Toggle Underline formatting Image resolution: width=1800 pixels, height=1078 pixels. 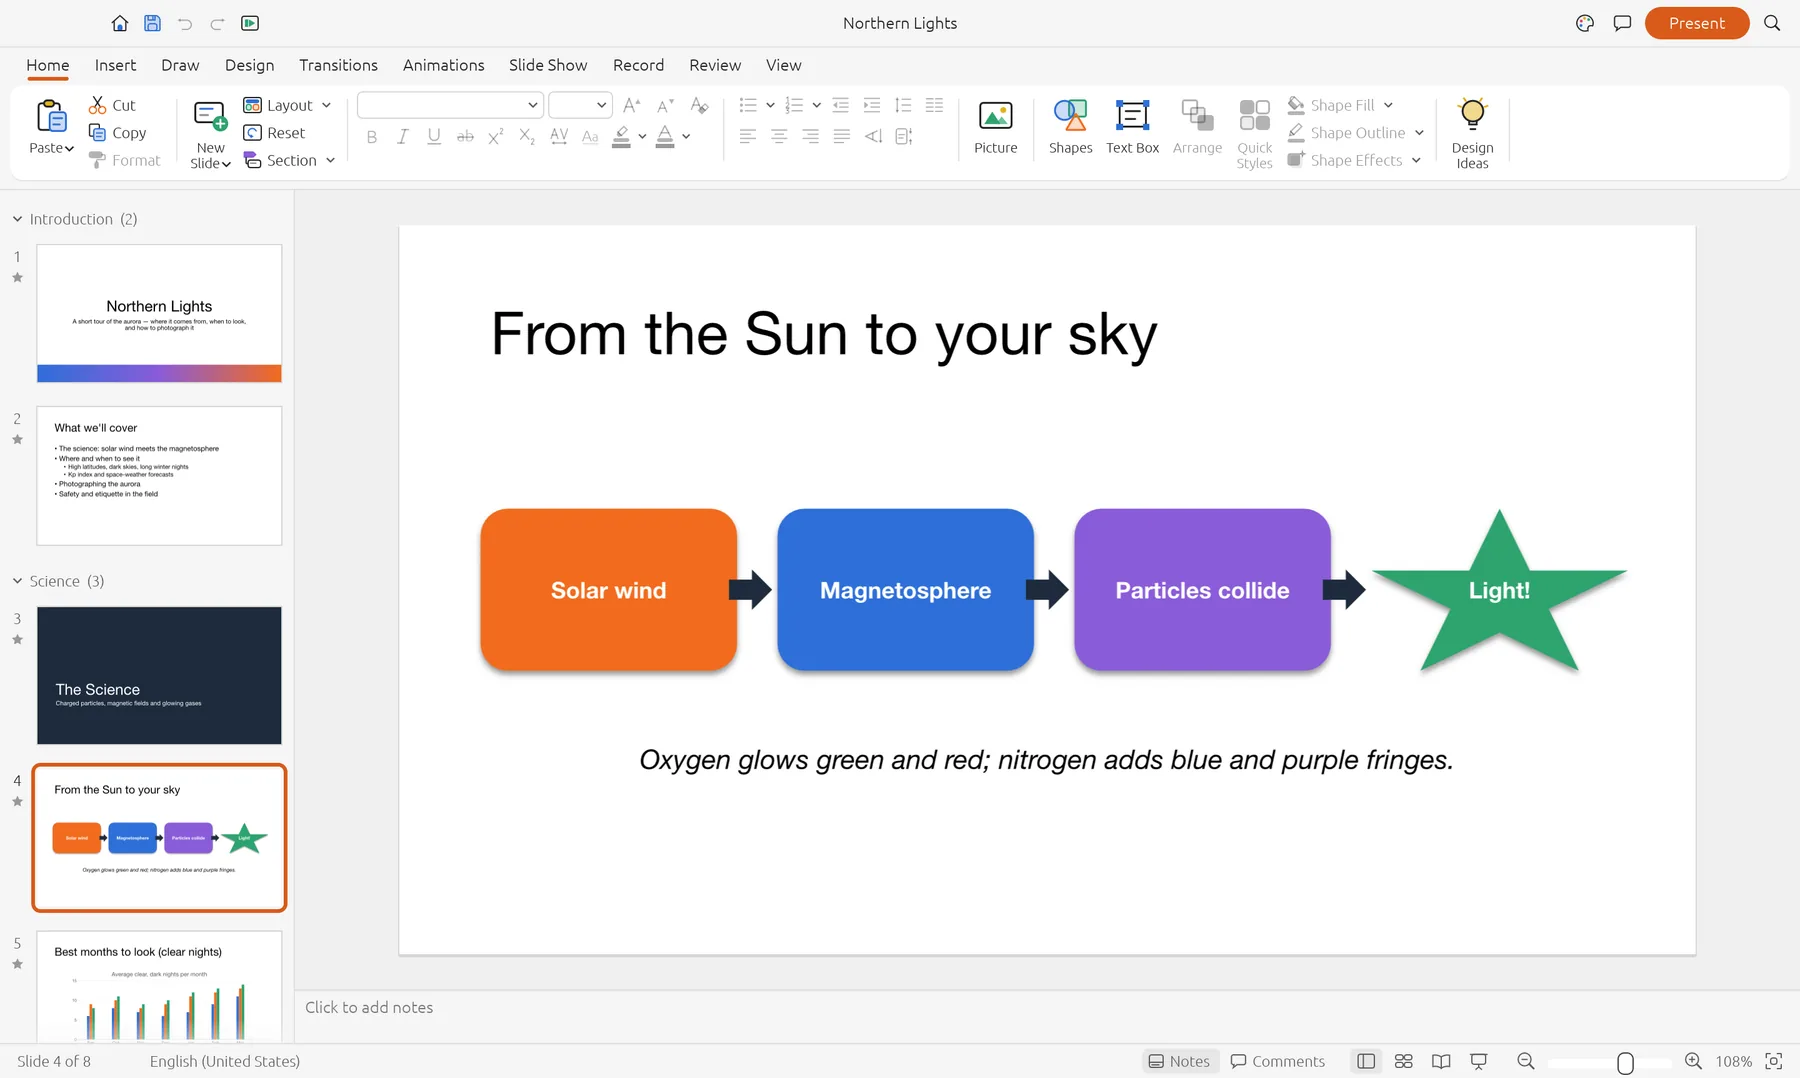[434, 137]
